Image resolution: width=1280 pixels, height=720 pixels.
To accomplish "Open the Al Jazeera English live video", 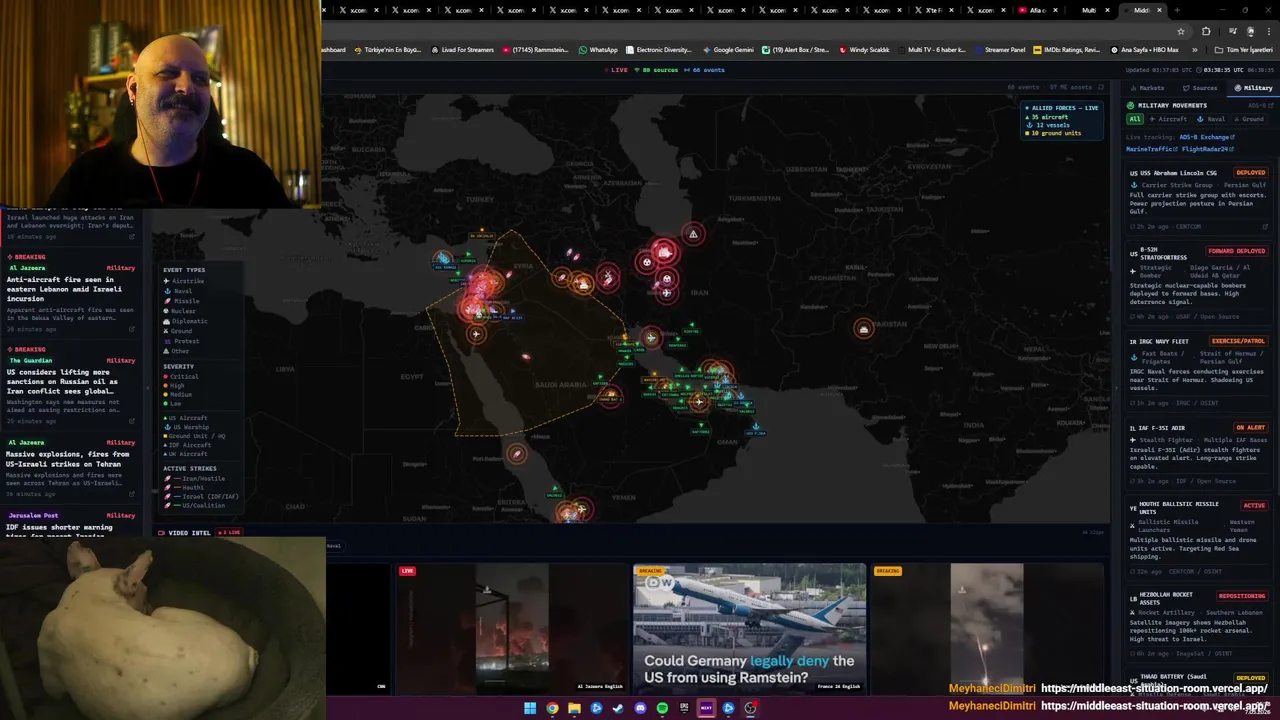I will click(512, 628).
